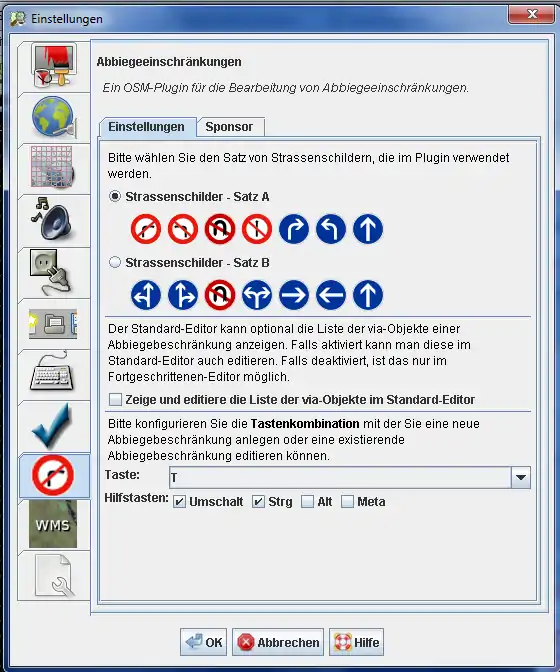Switch to the Sponsor tab
560x672 pixels.
pos(231,127)
